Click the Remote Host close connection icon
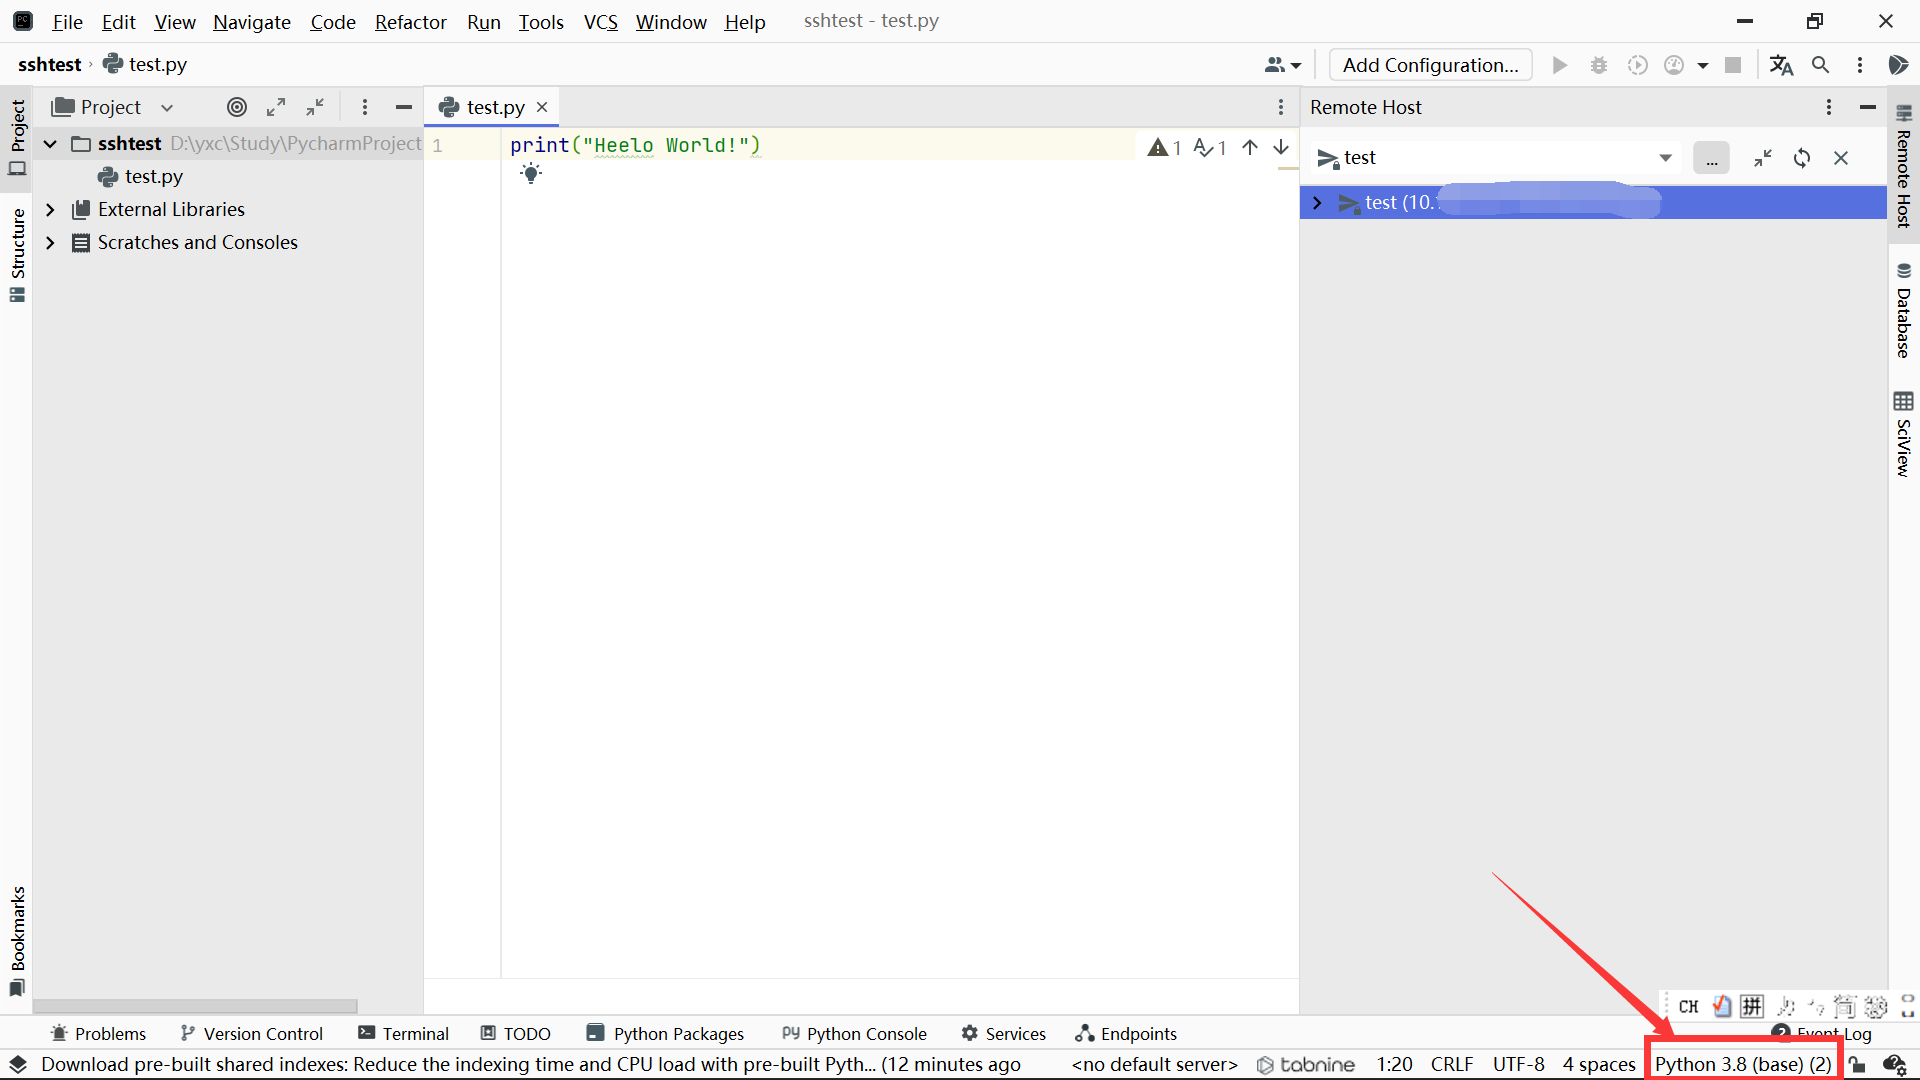 1841,157
